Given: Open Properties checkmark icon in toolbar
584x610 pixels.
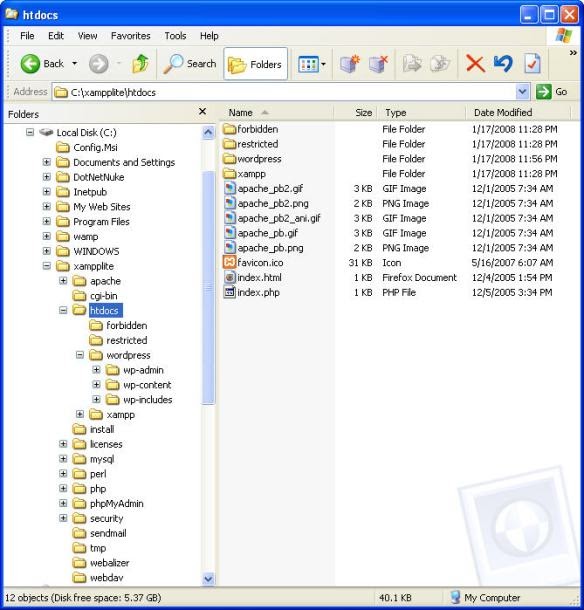Looking at the screenshot, I should pos(532,64).
